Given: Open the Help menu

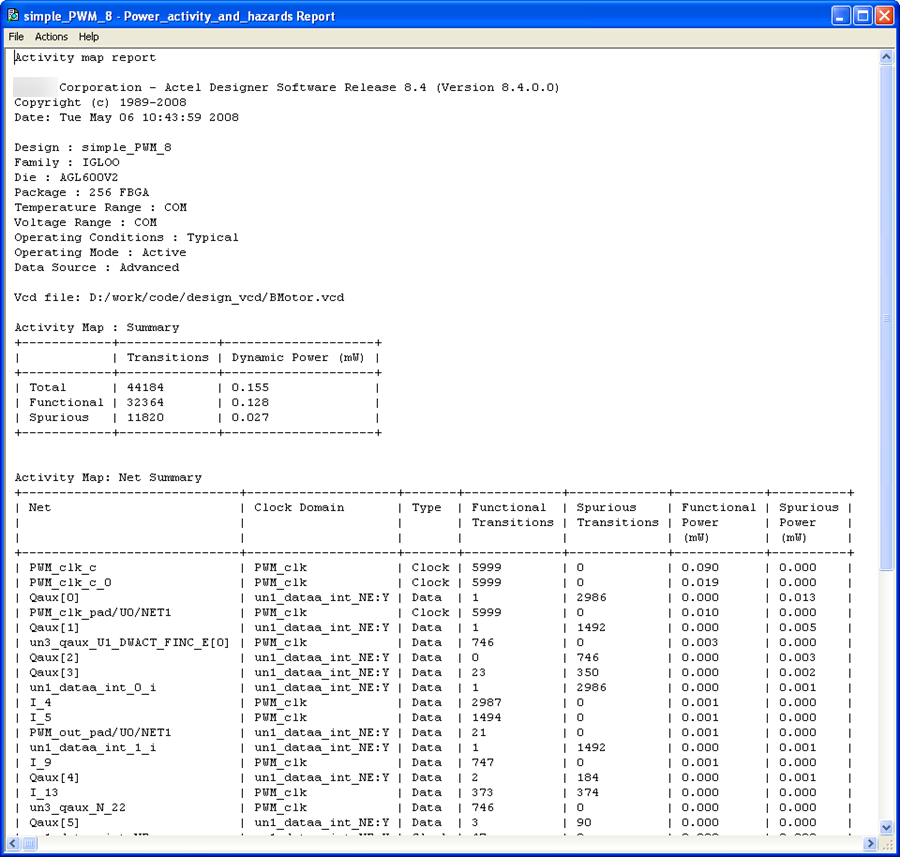Looking at the screenshot, I should [89, 37].
